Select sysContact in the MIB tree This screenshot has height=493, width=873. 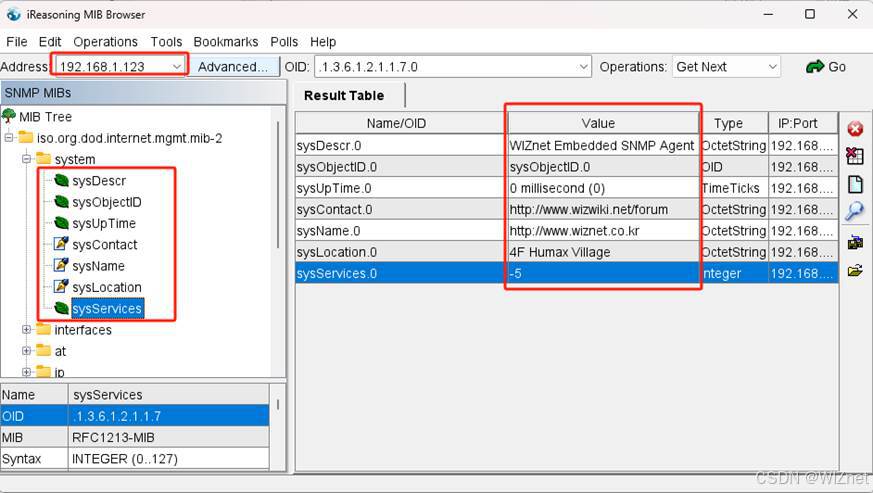105,245
